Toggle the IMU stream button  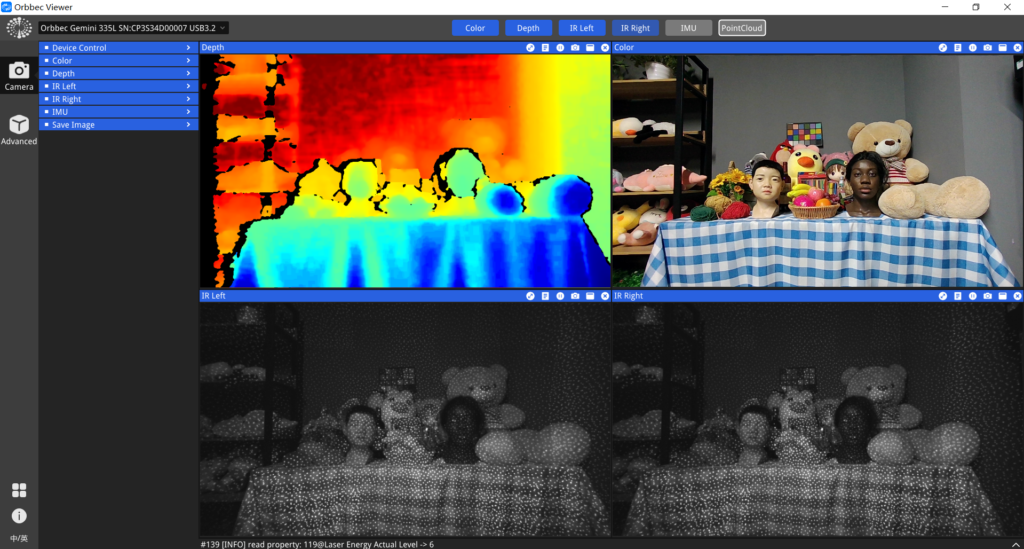point(688,28)
